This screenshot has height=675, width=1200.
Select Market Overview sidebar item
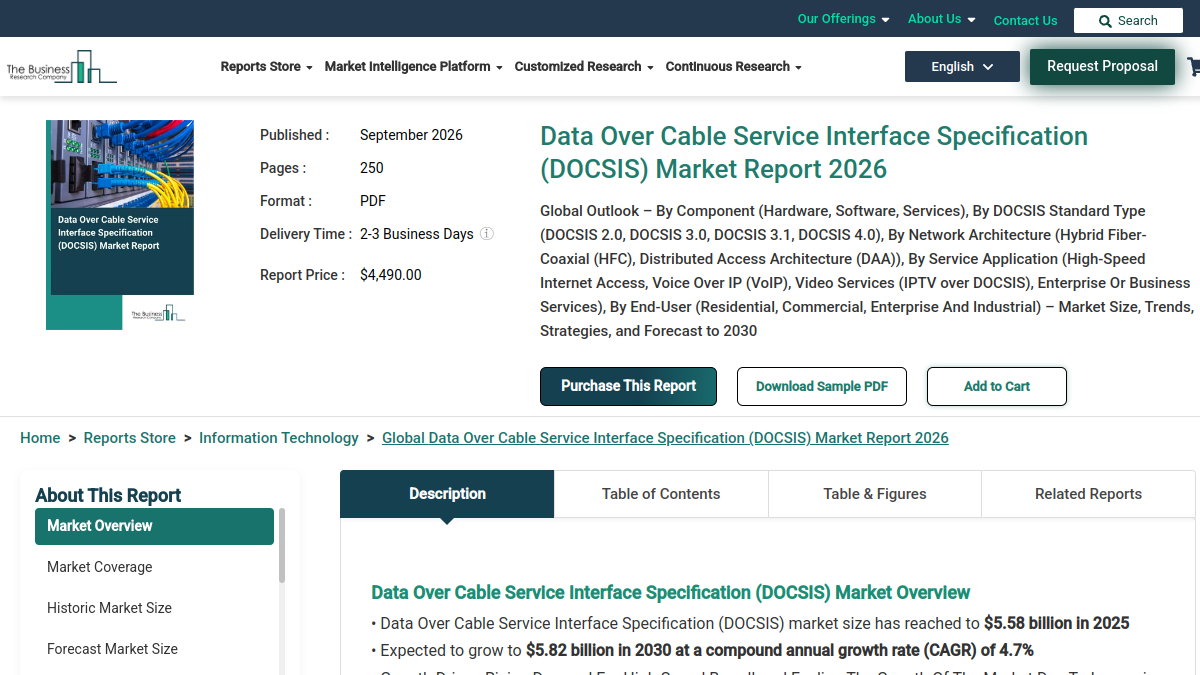tap(154, 526)
